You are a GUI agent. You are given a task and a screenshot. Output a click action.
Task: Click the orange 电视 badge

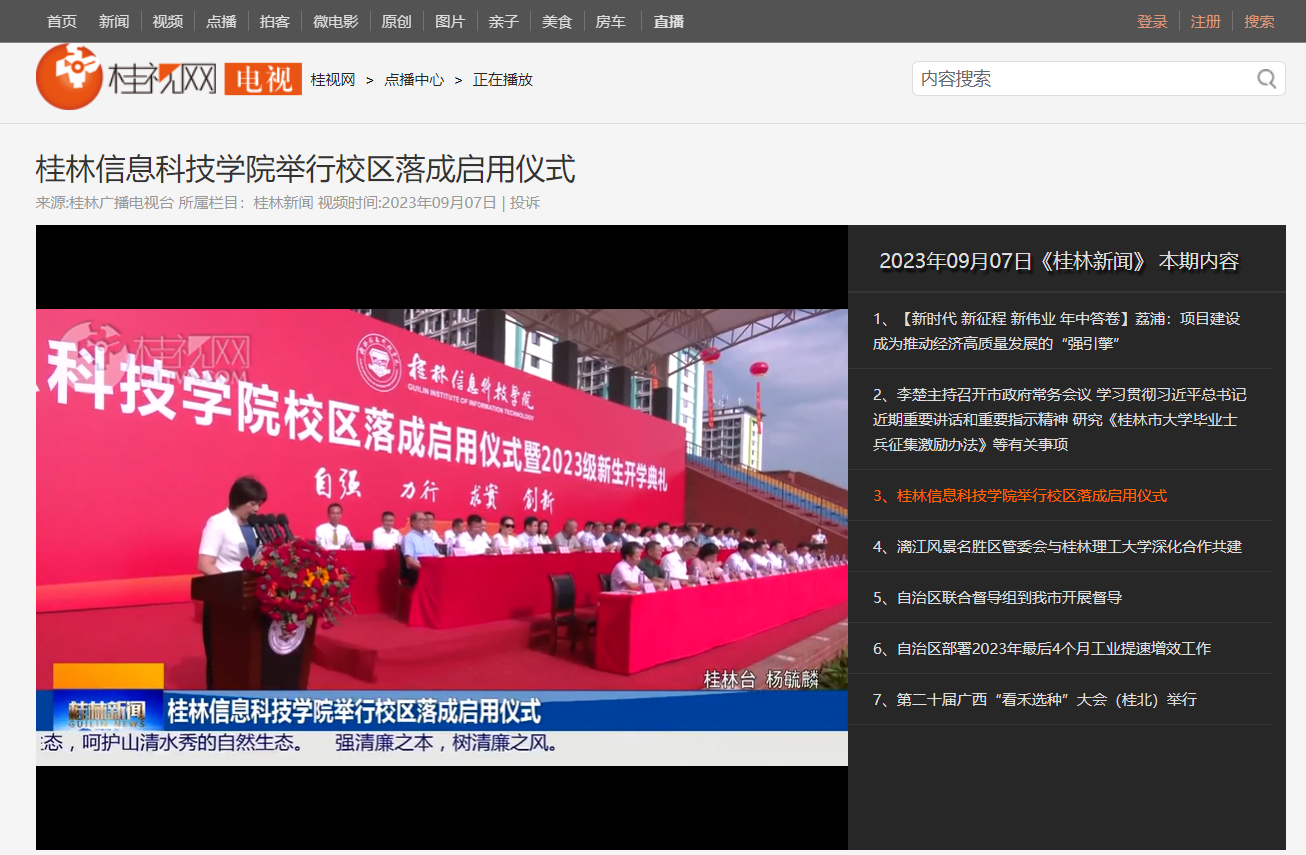[263, 79]
